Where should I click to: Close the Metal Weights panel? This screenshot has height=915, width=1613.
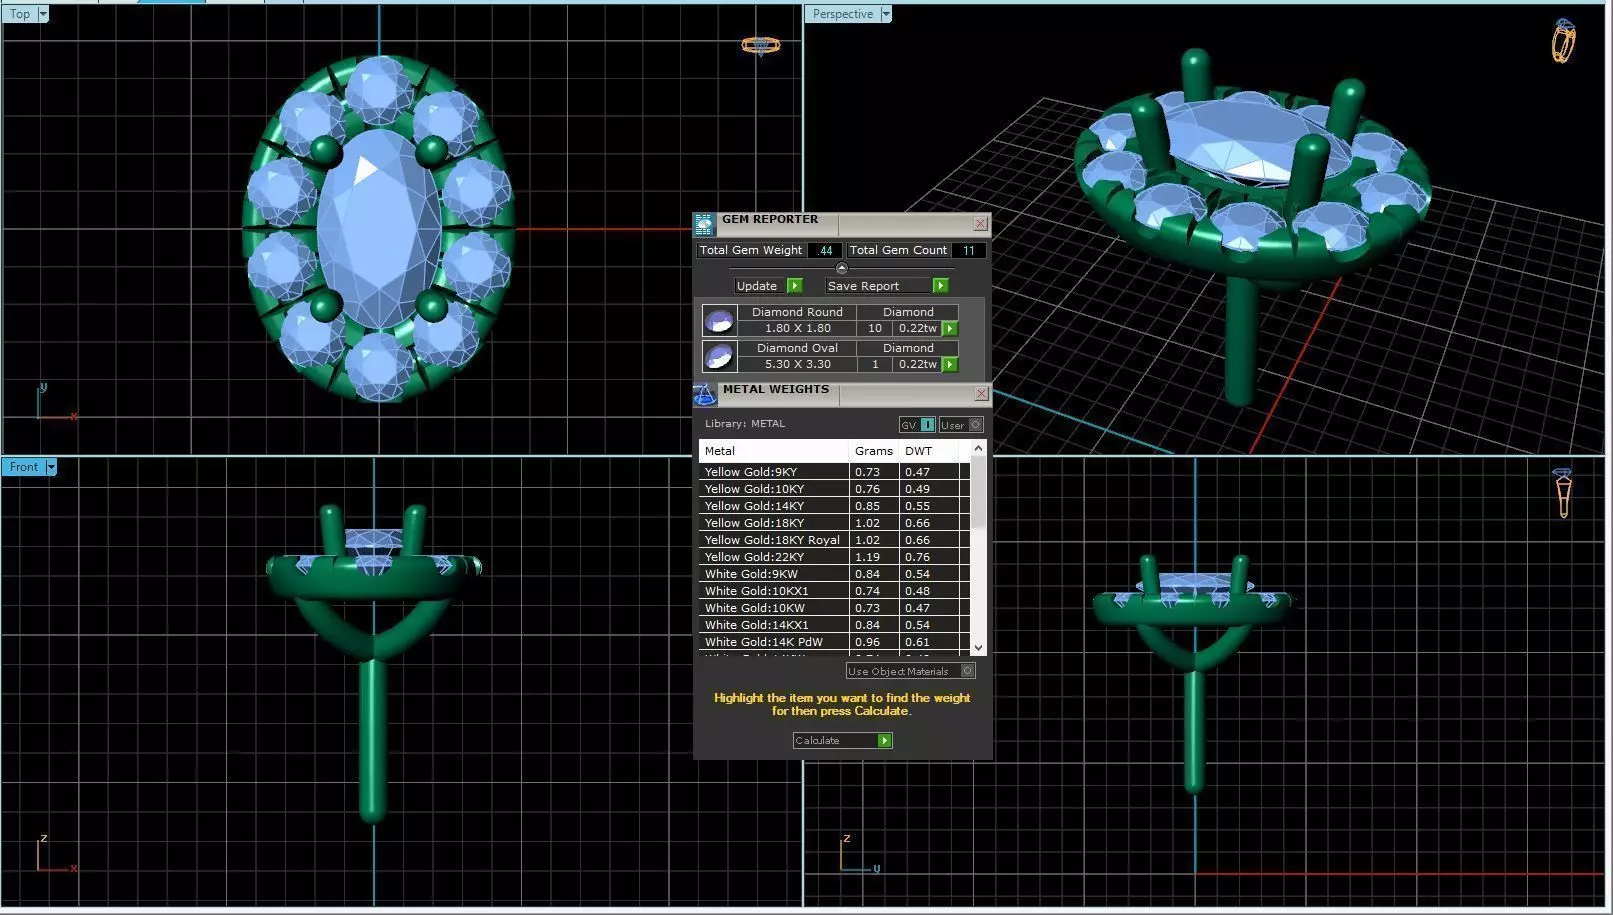(x=981, y=394)
